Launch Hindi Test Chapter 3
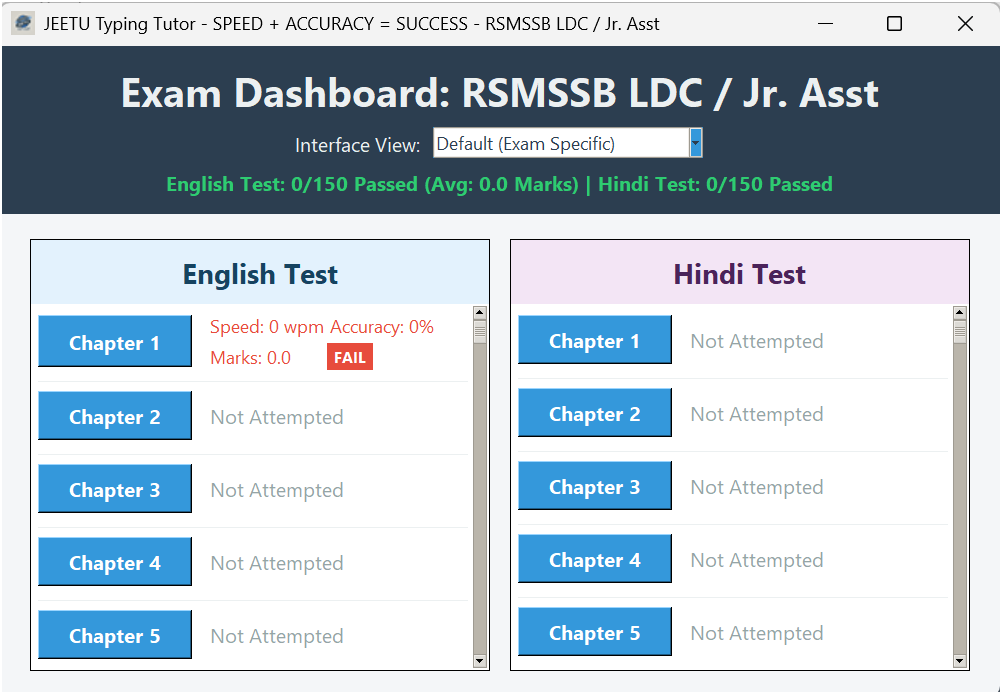Viewport: 1002px width, 694px height. click(595, 487)
